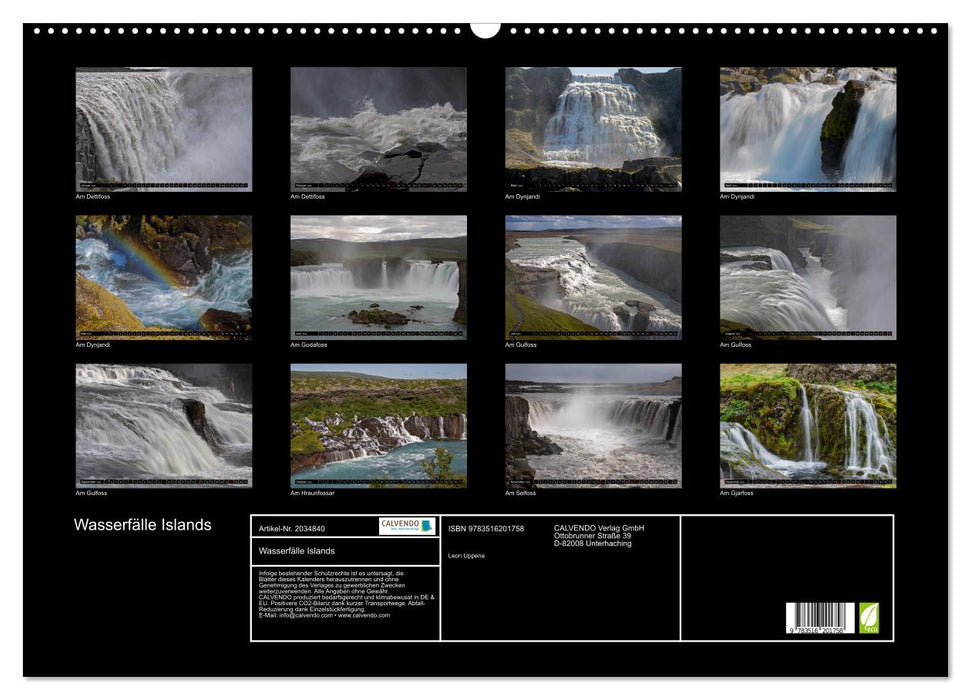The image size is (971, 700).
Task: Click the large 'Wasserfälle Islands' title
Action: (x=143, y=525)
